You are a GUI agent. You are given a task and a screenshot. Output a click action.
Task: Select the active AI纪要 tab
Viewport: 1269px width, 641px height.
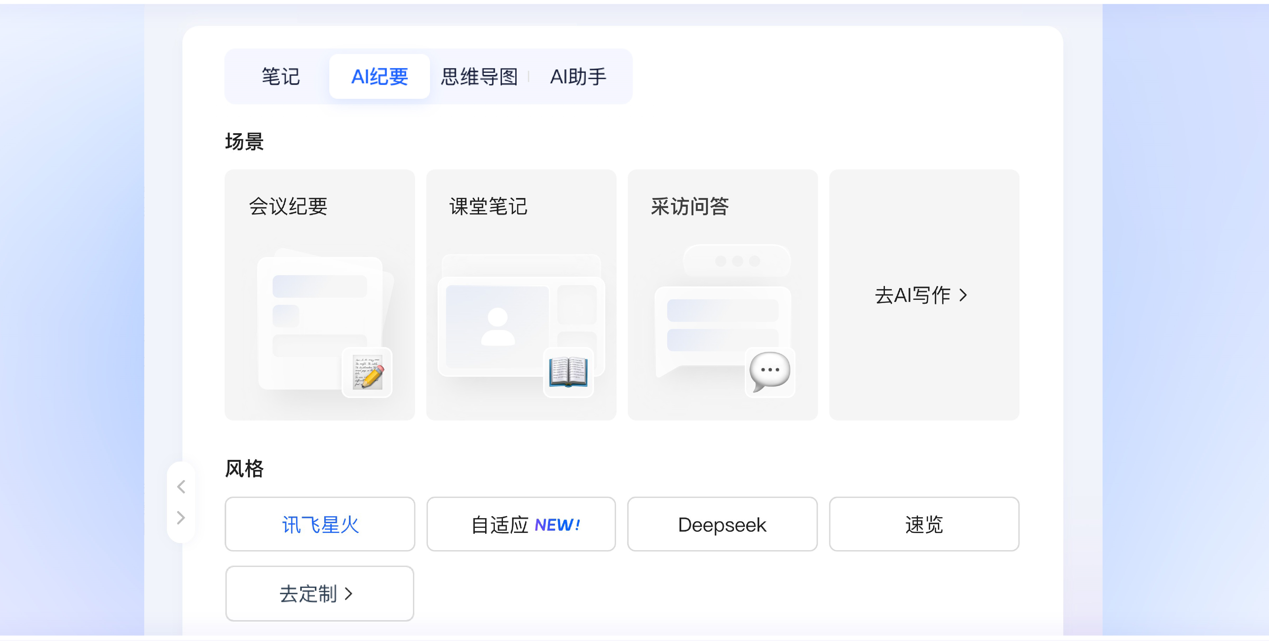point(379,77)
